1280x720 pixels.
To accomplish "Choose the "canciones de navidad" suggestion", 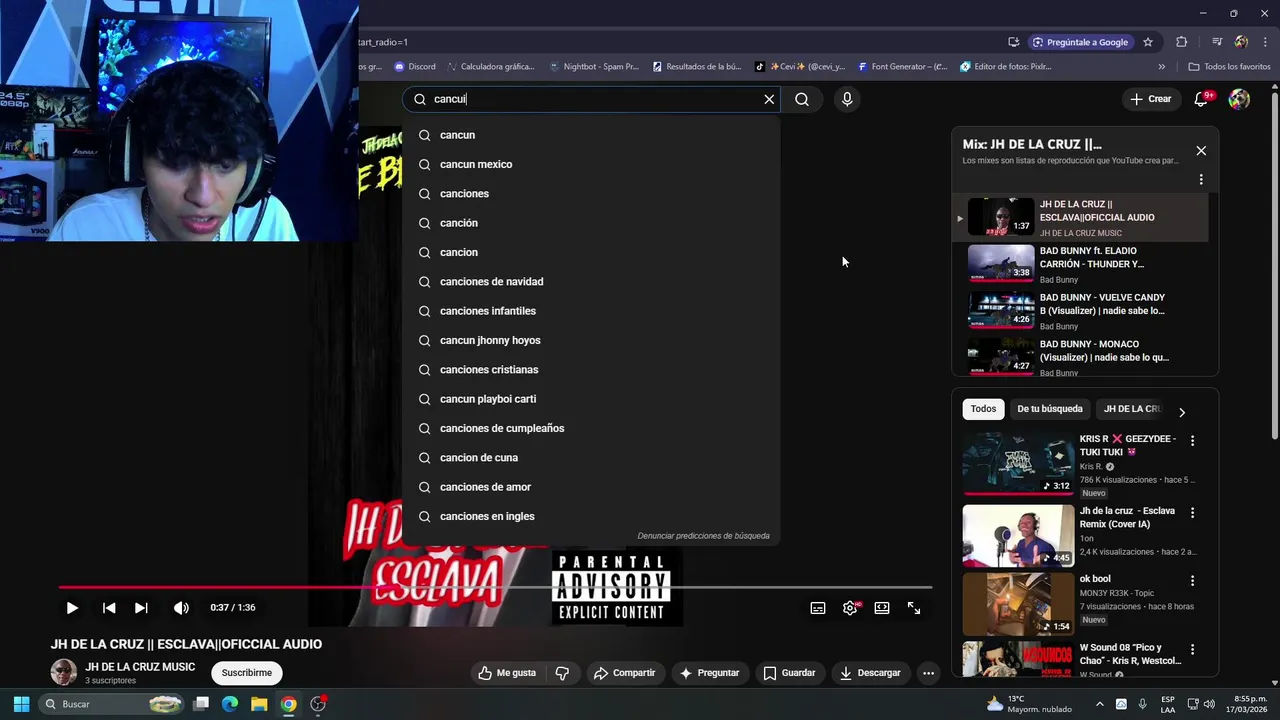I will [x=591, y=282].
